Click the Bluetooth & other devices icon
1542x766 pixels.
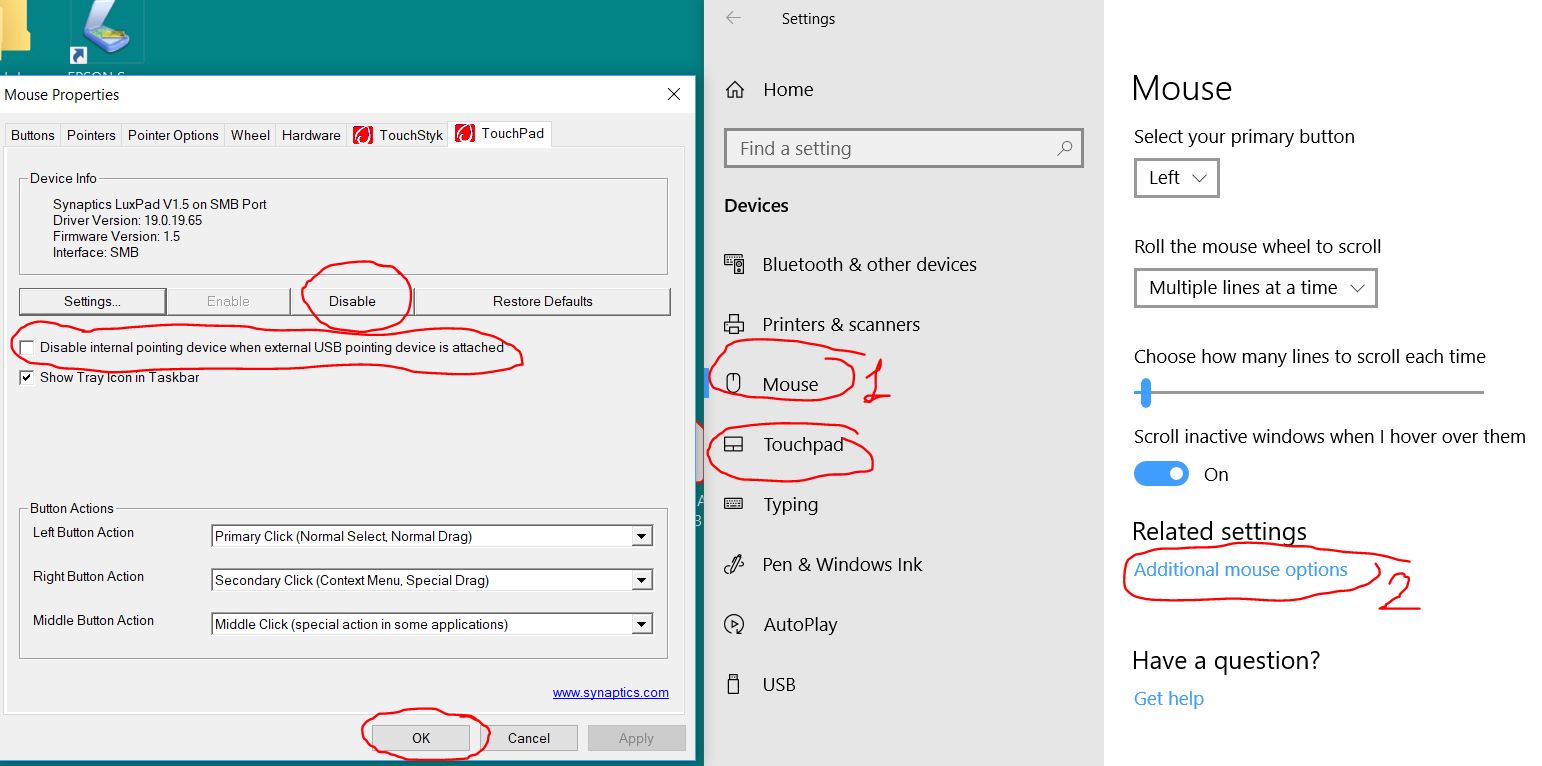coord(734,265)
